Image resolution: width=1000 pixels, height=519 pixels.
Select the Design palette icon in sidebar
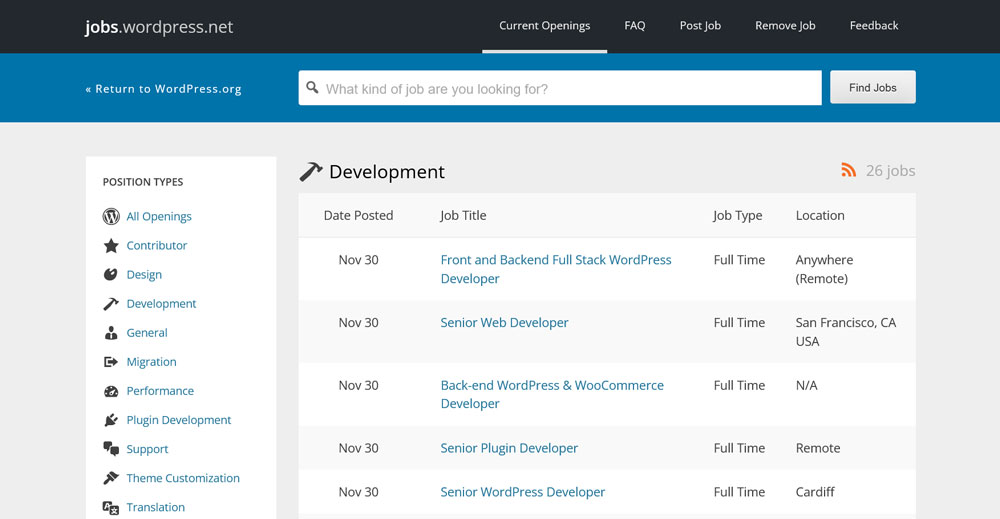[111, 274]
